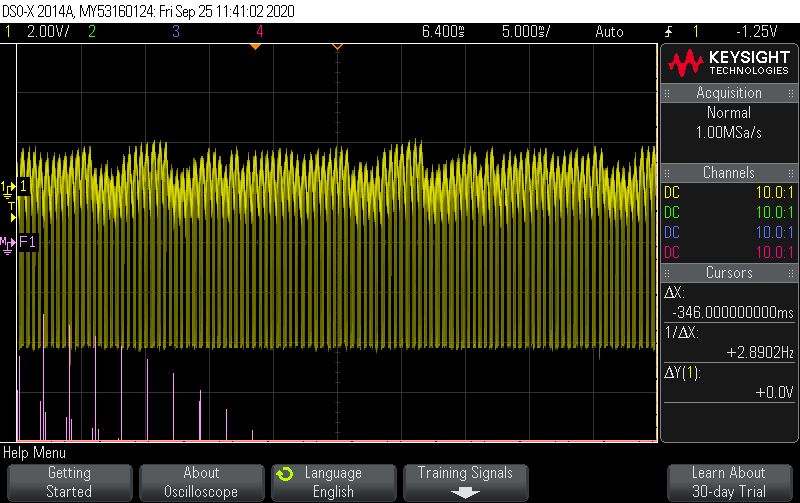Click the -1.25V trigger level readout

(757, 32)
